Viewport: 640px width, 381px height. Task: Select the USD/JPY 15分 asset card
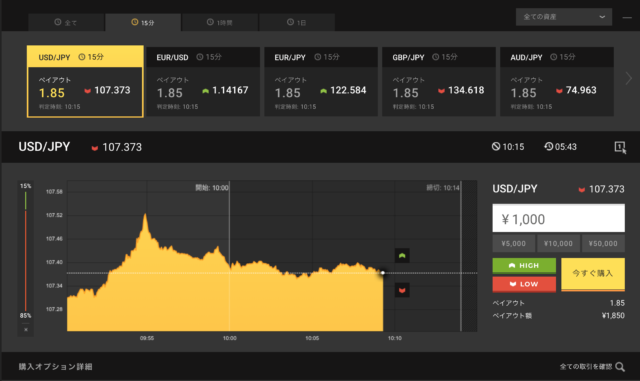pyautogui.click(x=85, y=82)
